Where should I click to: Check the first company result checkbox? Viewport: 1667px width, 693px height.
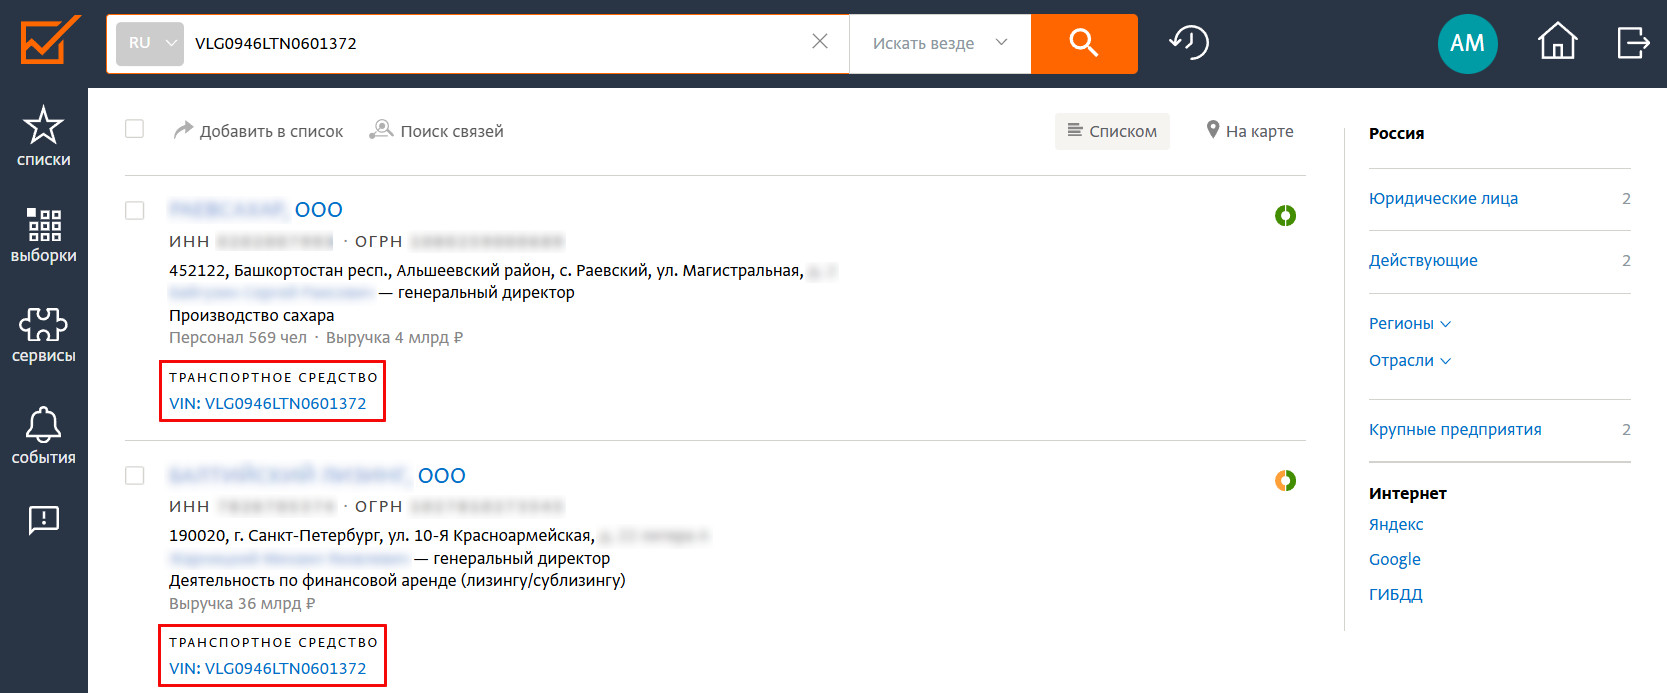135,210
